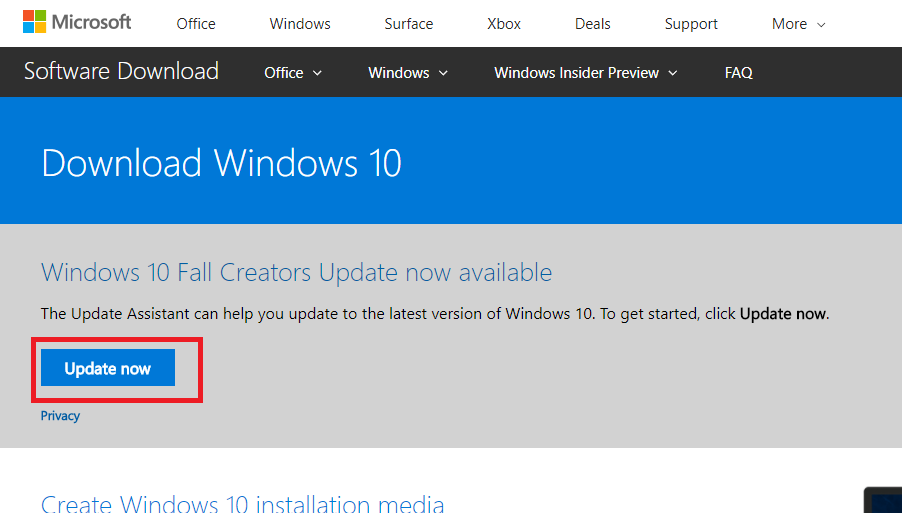Click the Download Windows 10 banner heading
This screenshot has width=902, height=513.
tap(221, 163)
